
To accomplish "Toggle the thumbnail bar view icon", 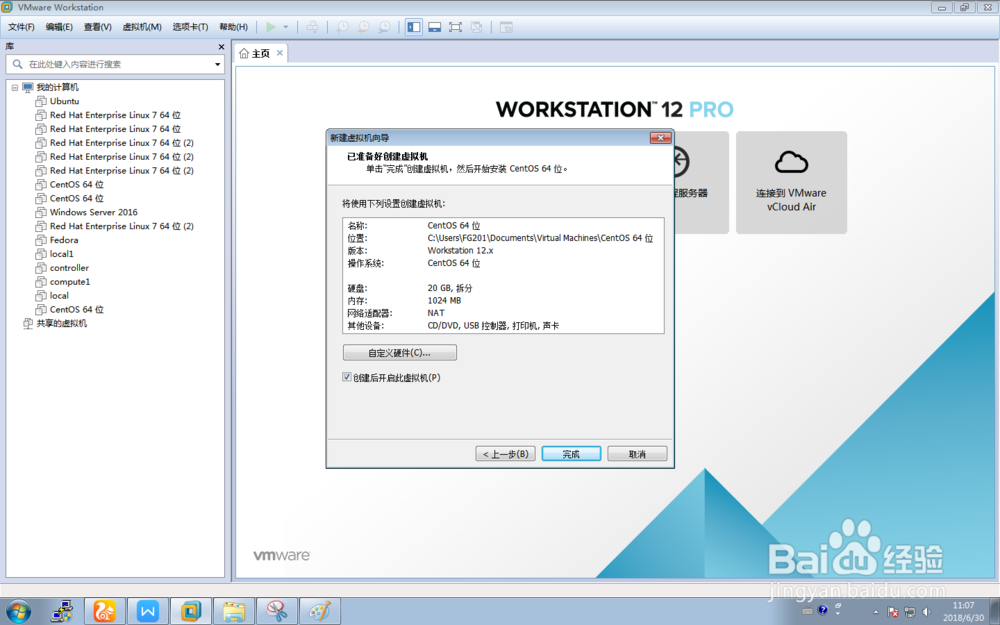I will pyautogui.click(x=434, y=27).
